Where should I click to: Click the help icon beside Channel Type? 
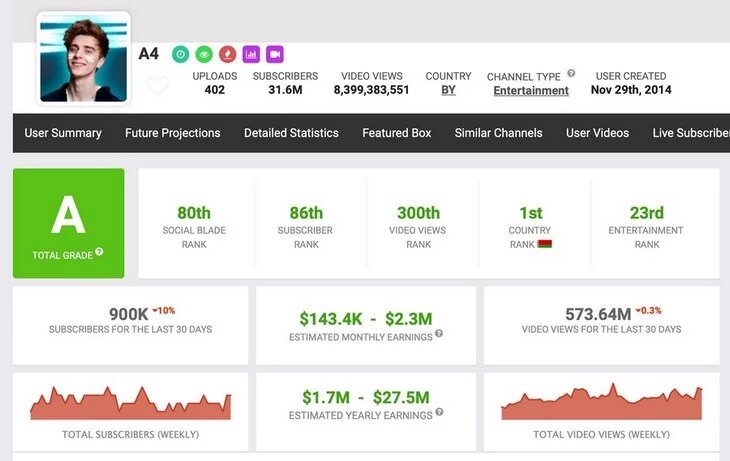pos(571,73)
